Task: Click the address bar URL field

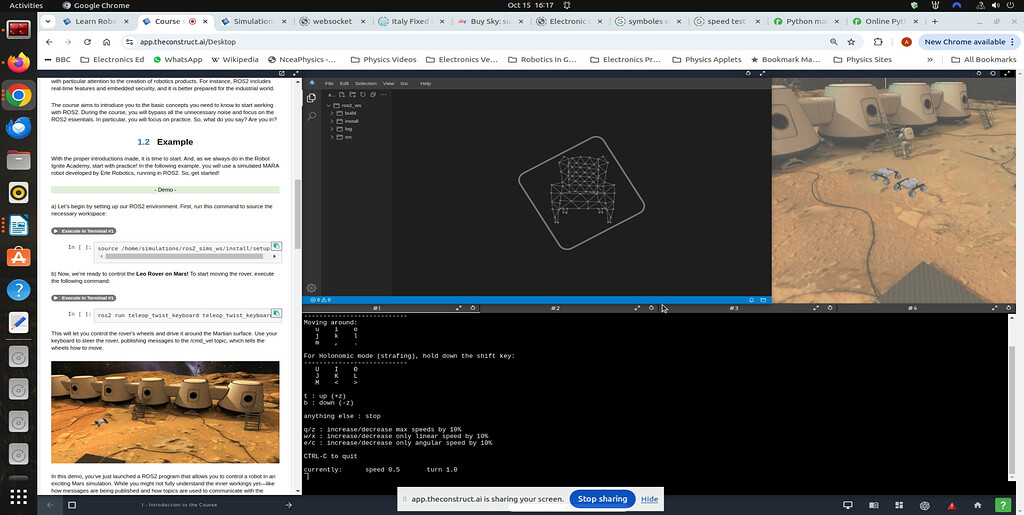Action: (477, 42)
